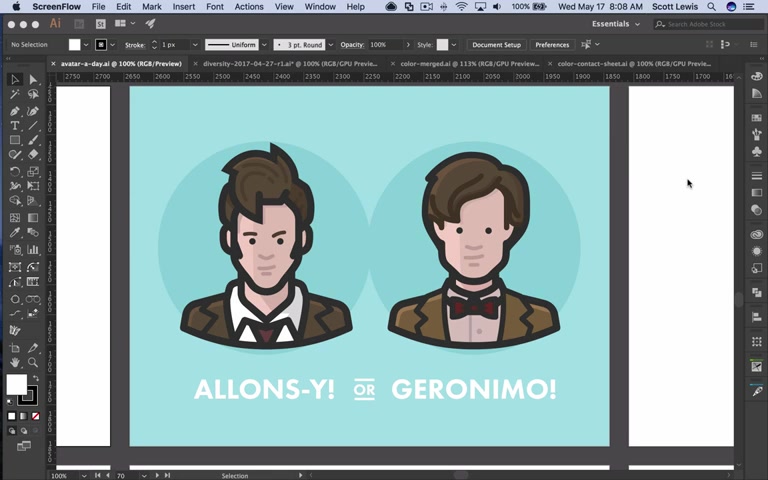Choose the Eyedropper tool
This screenshot has width=768, height=480.
tap(15, 232)
